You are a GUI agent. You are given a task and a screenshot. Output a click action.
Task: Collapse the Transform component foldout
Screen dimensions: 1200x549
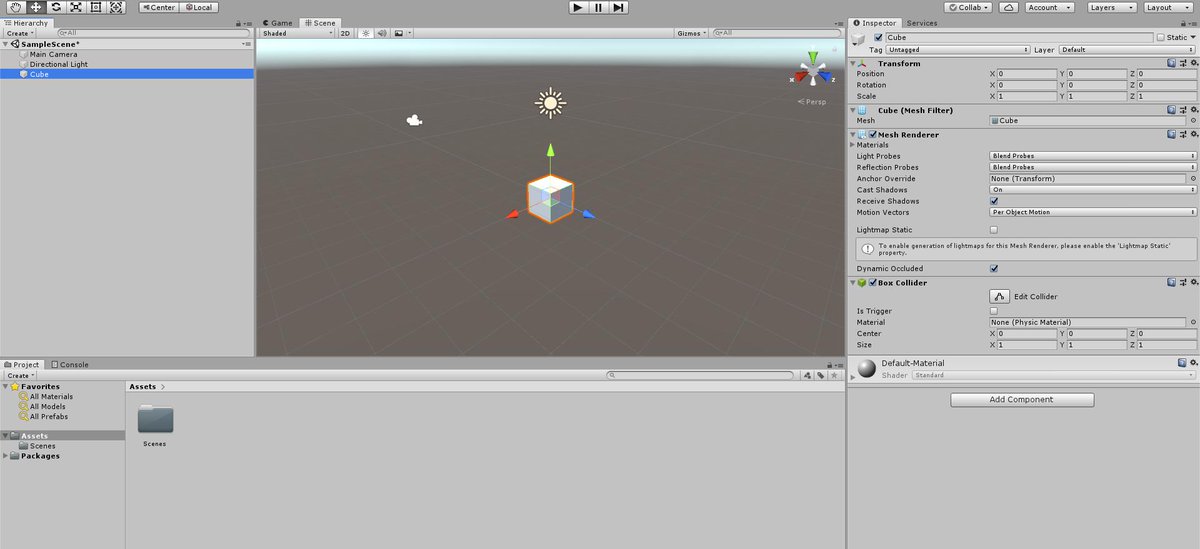(853, 63)
